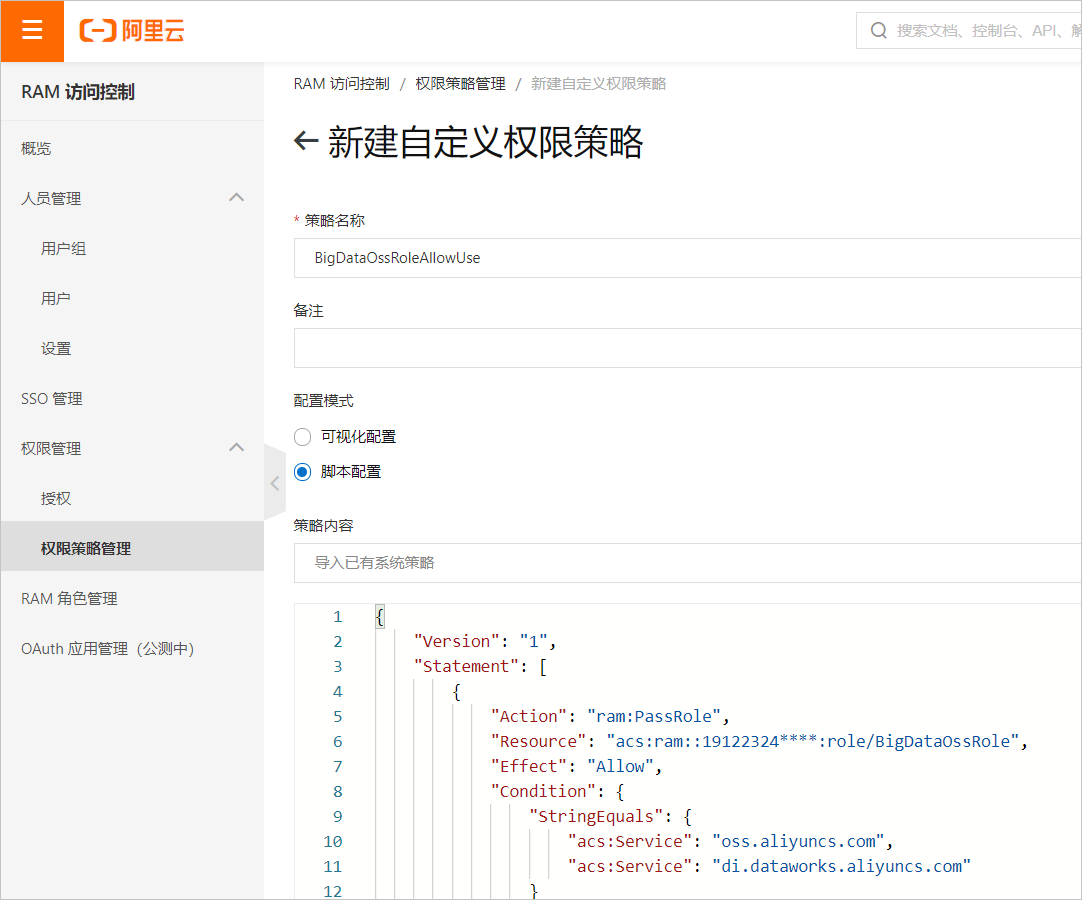Viewport: 1082px width, 900px height.
Task: Click the "oss.aliyuncs.com" value in editor
Action: (798, 841)
